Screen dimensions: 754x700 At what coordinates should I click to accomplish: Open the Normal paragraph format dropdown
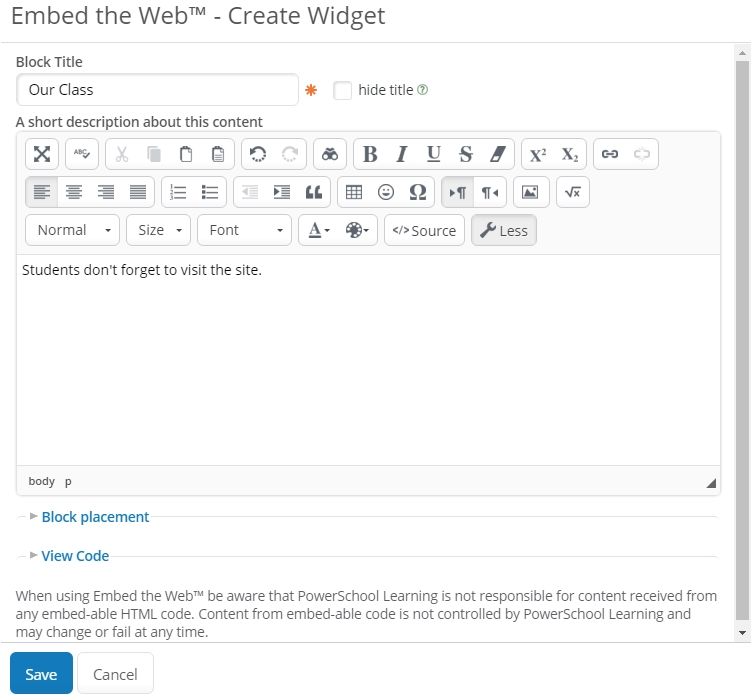[72, 230]
